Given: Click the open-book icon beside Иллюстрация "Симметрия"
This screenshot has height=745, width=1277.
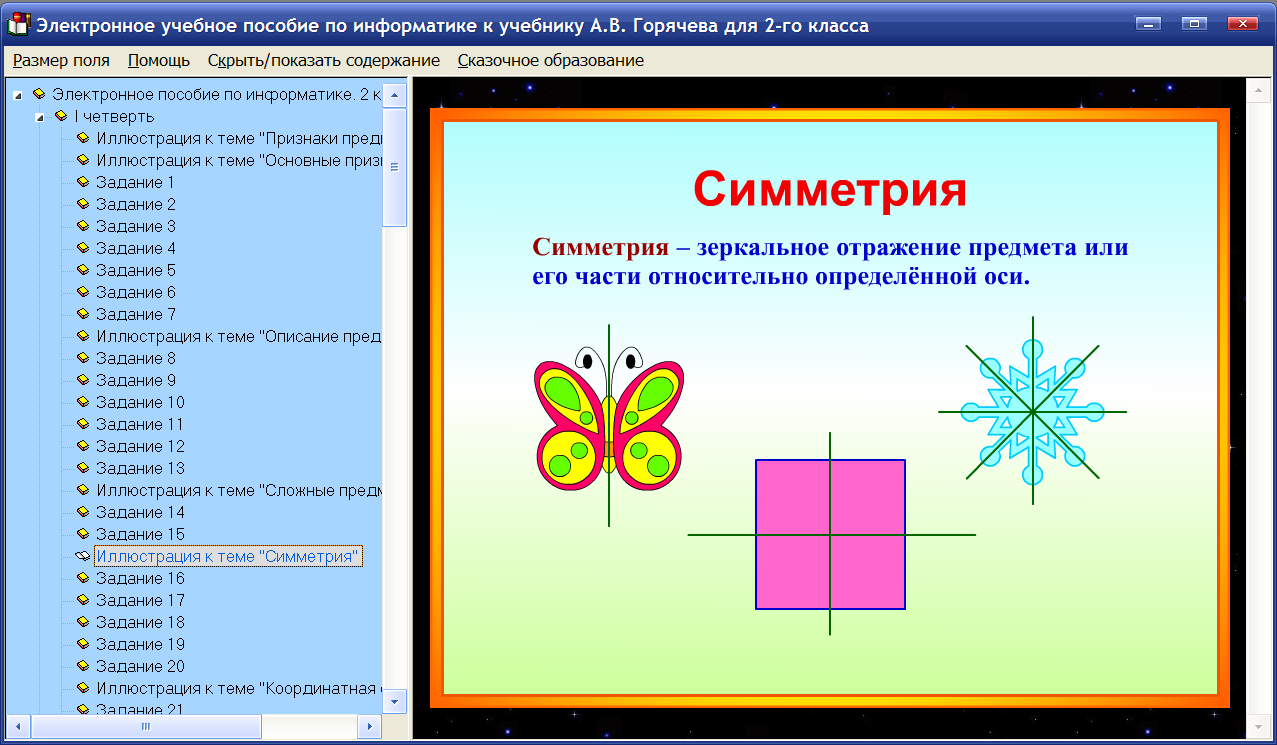Looking at the screenshot, I should [81, 556].
